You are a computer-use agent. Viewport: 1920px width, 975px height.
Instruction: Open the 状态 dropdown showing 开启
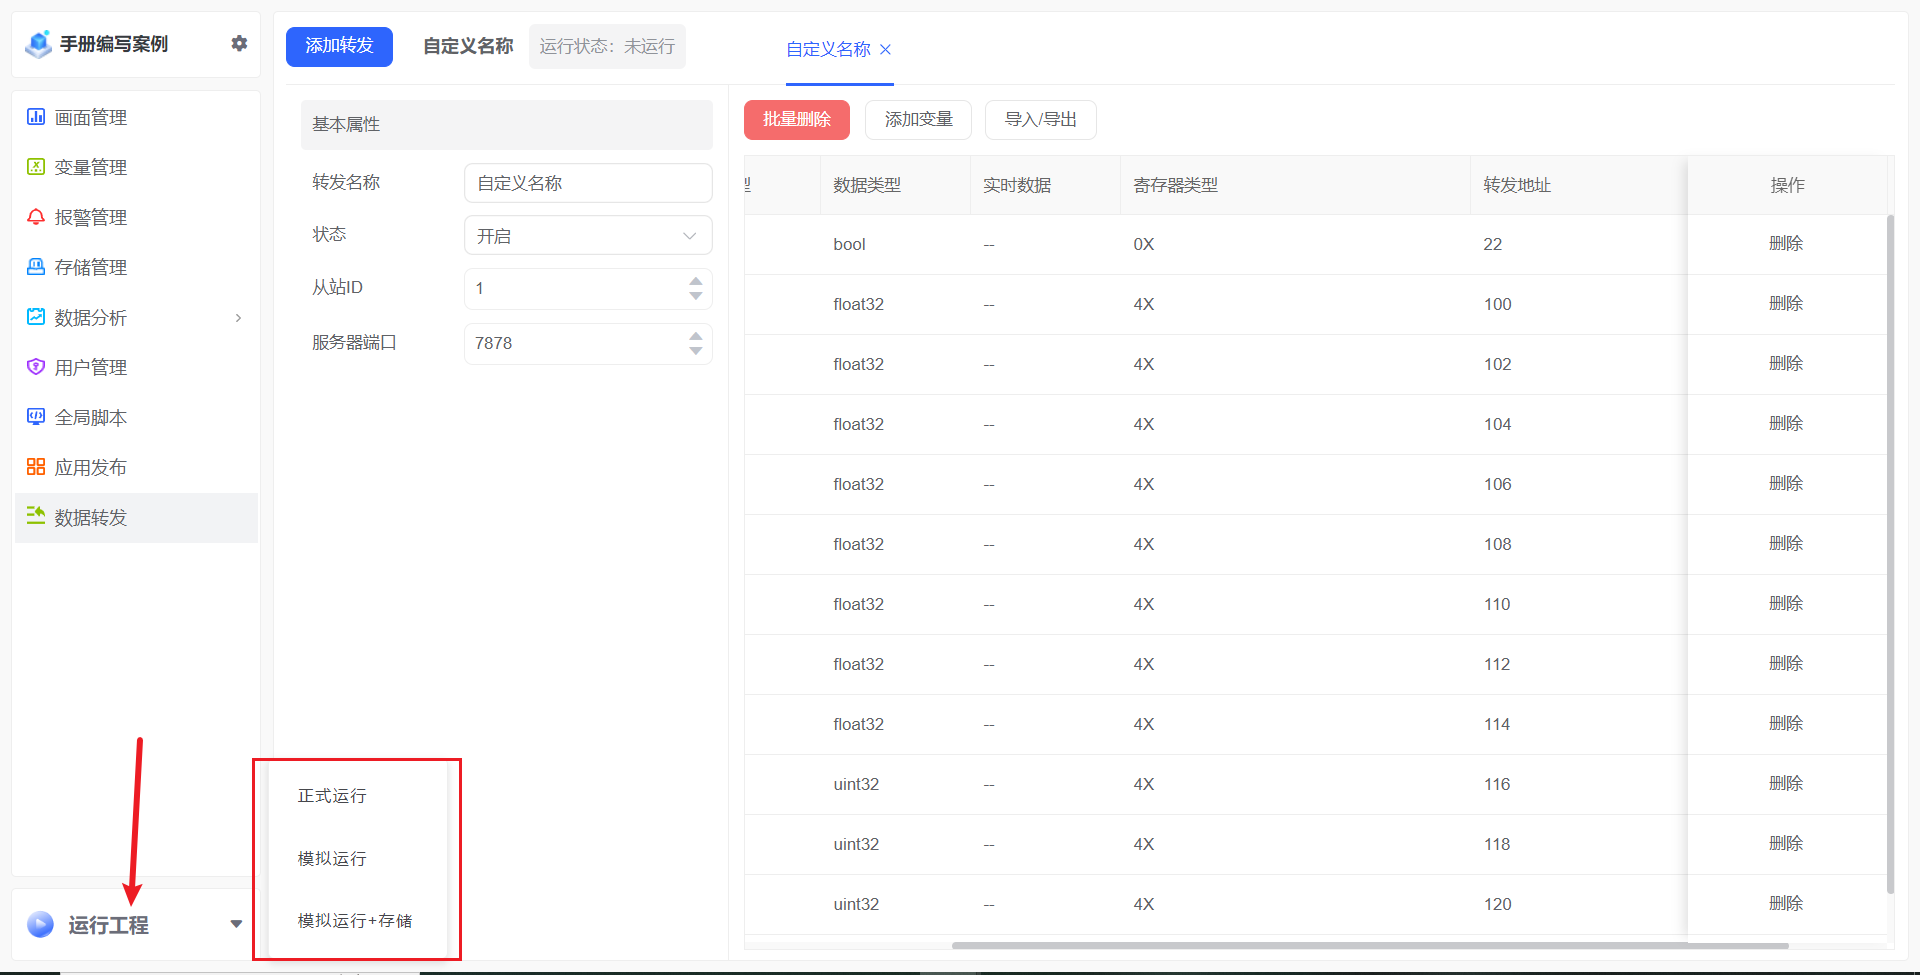pyautogui.click(x=588, y=236)
